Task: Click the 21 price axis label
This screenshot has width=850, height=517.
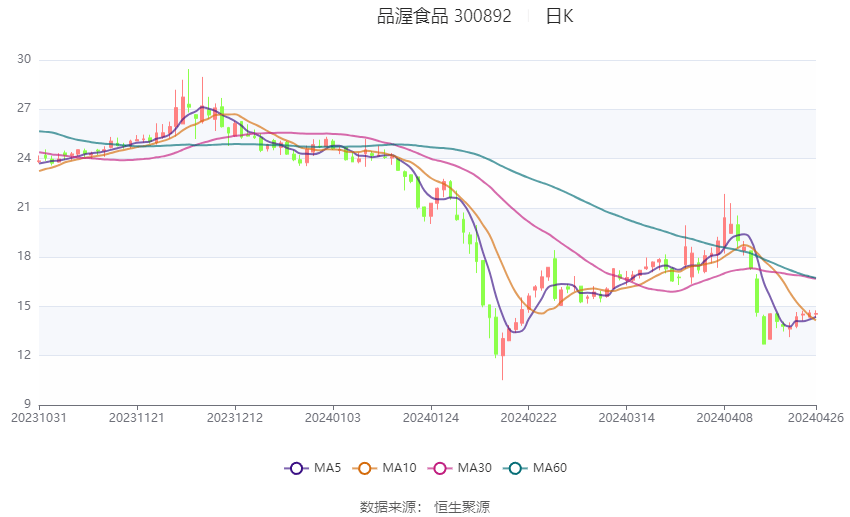Action: click(24, 207)
